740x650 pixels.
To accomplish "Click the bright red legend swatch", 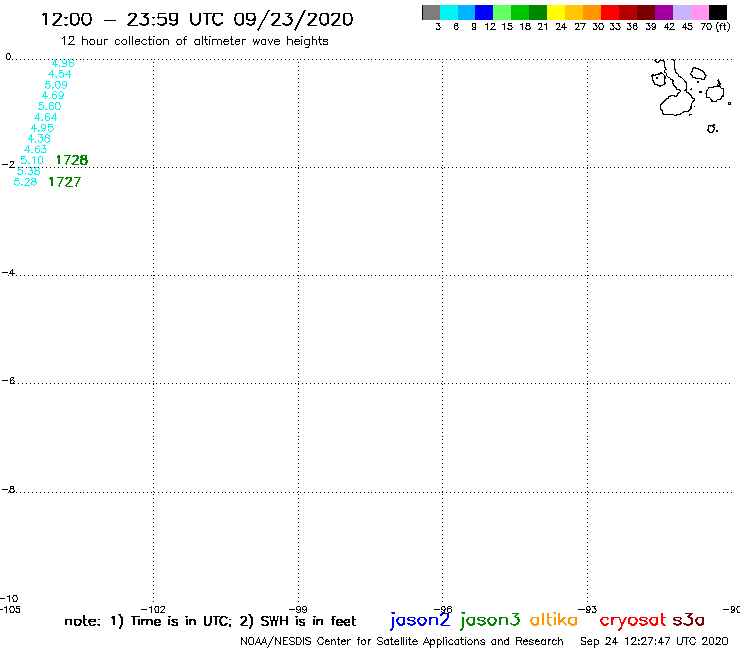I will coord(610,12).
